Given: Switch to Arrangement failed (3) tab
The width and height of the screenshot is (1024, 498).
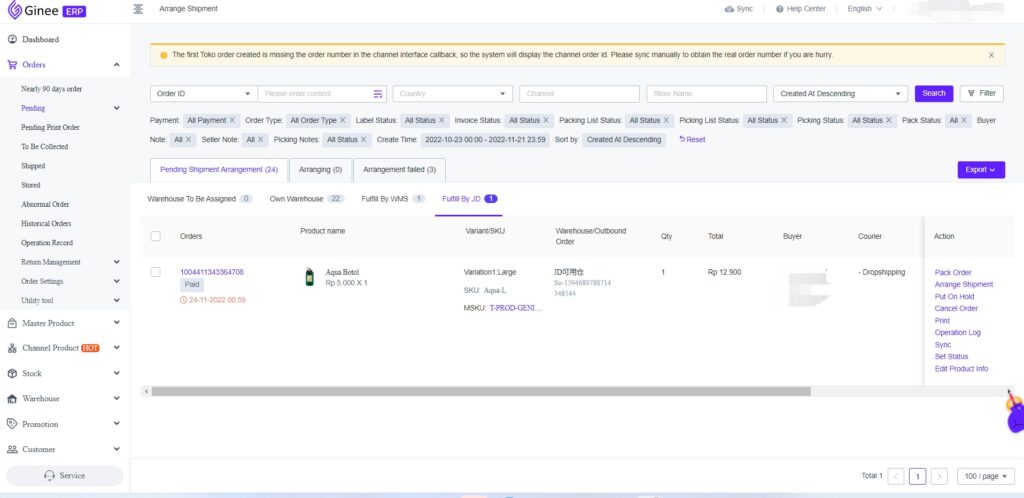Looking at the screenshot, I should pos(400,170).
